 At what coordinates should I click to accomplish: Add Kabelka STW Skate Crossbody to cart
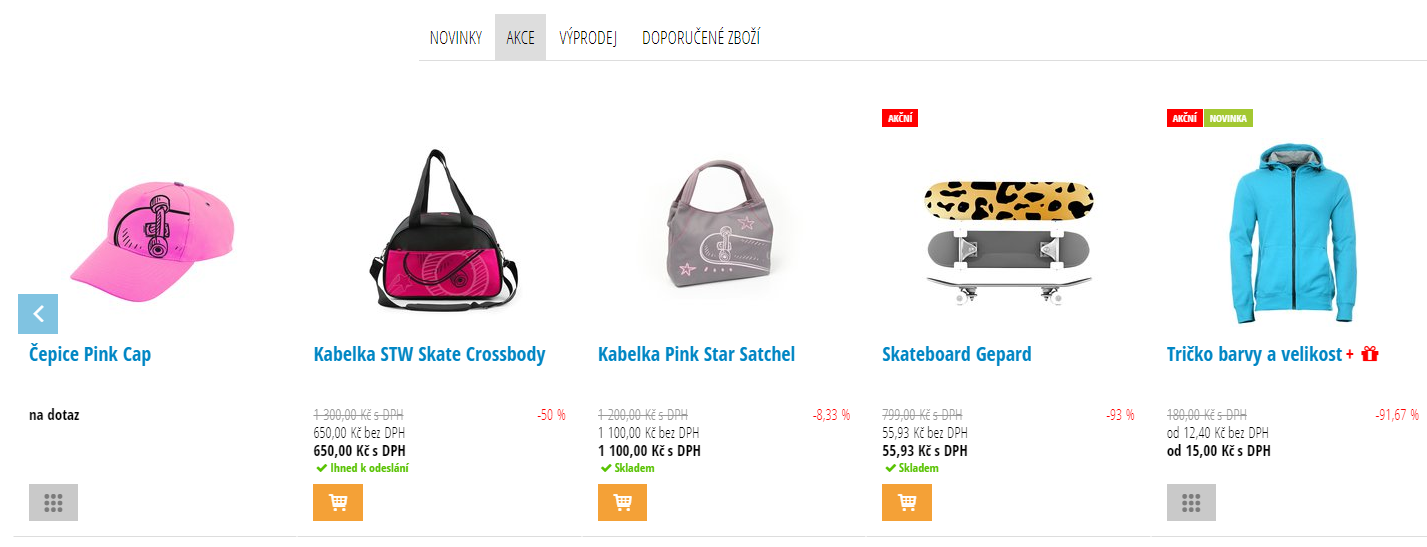[x=338, y=502]
